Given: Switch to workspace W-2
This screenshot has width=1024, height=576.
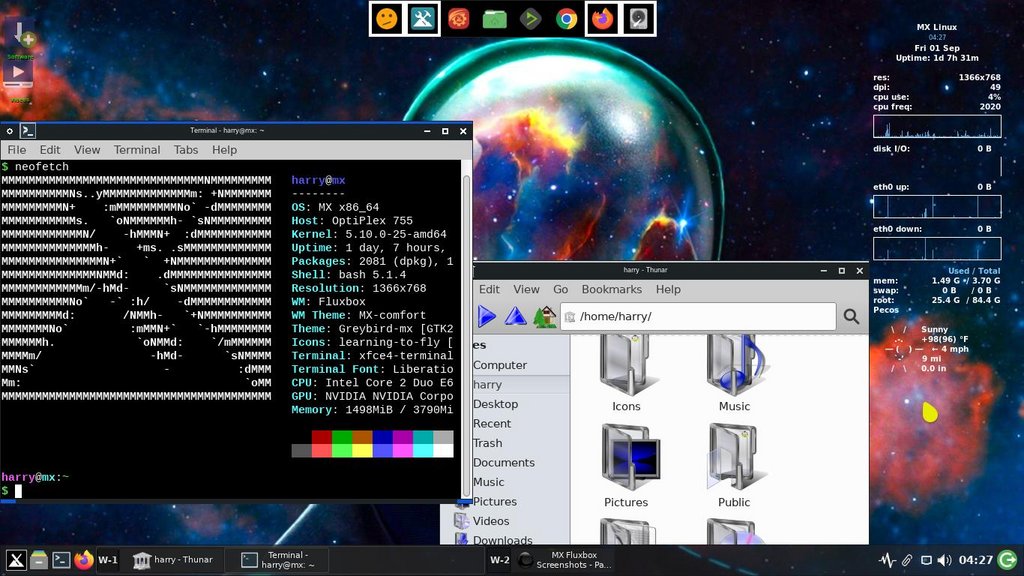Looking at the screenshot, I should click(x=499, y=560).
